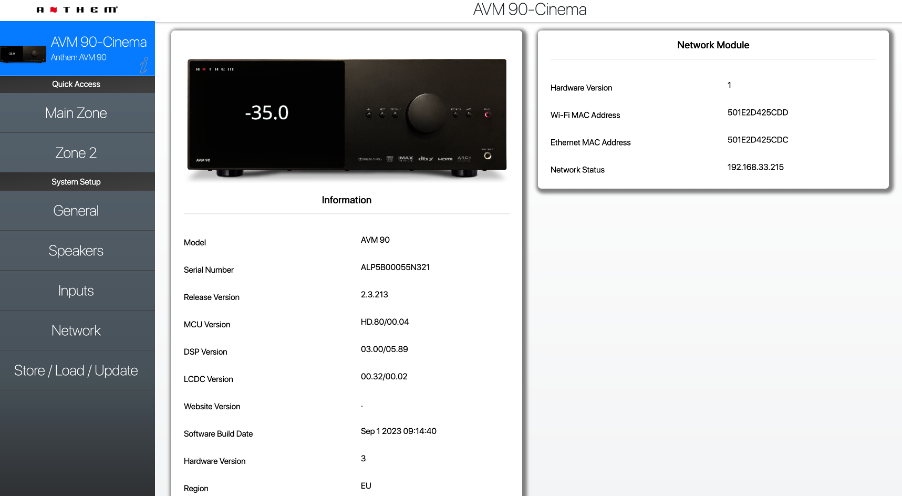902x496 pixels.
Task: Click LCDC Version value 00.32/00.02
Action: pyautogui.click(x=384, y=376)
